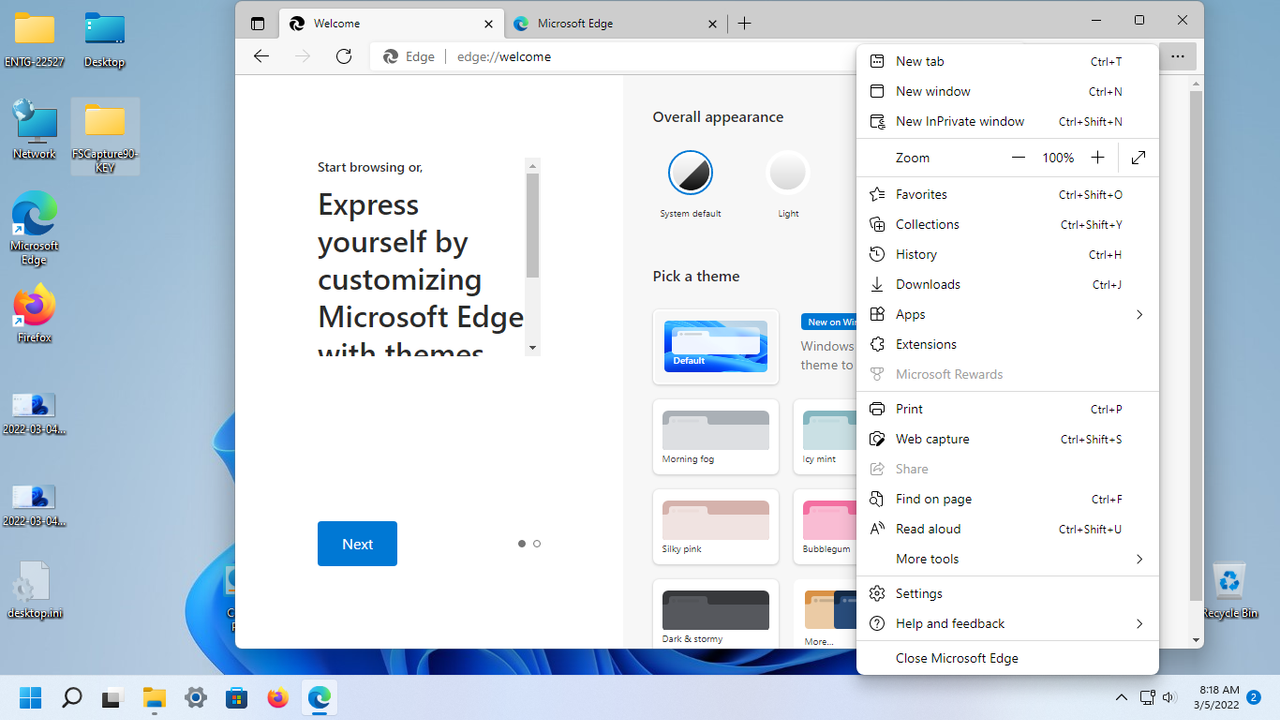
Task: Zoom out with the minus icon
Action: [1018, 157]
